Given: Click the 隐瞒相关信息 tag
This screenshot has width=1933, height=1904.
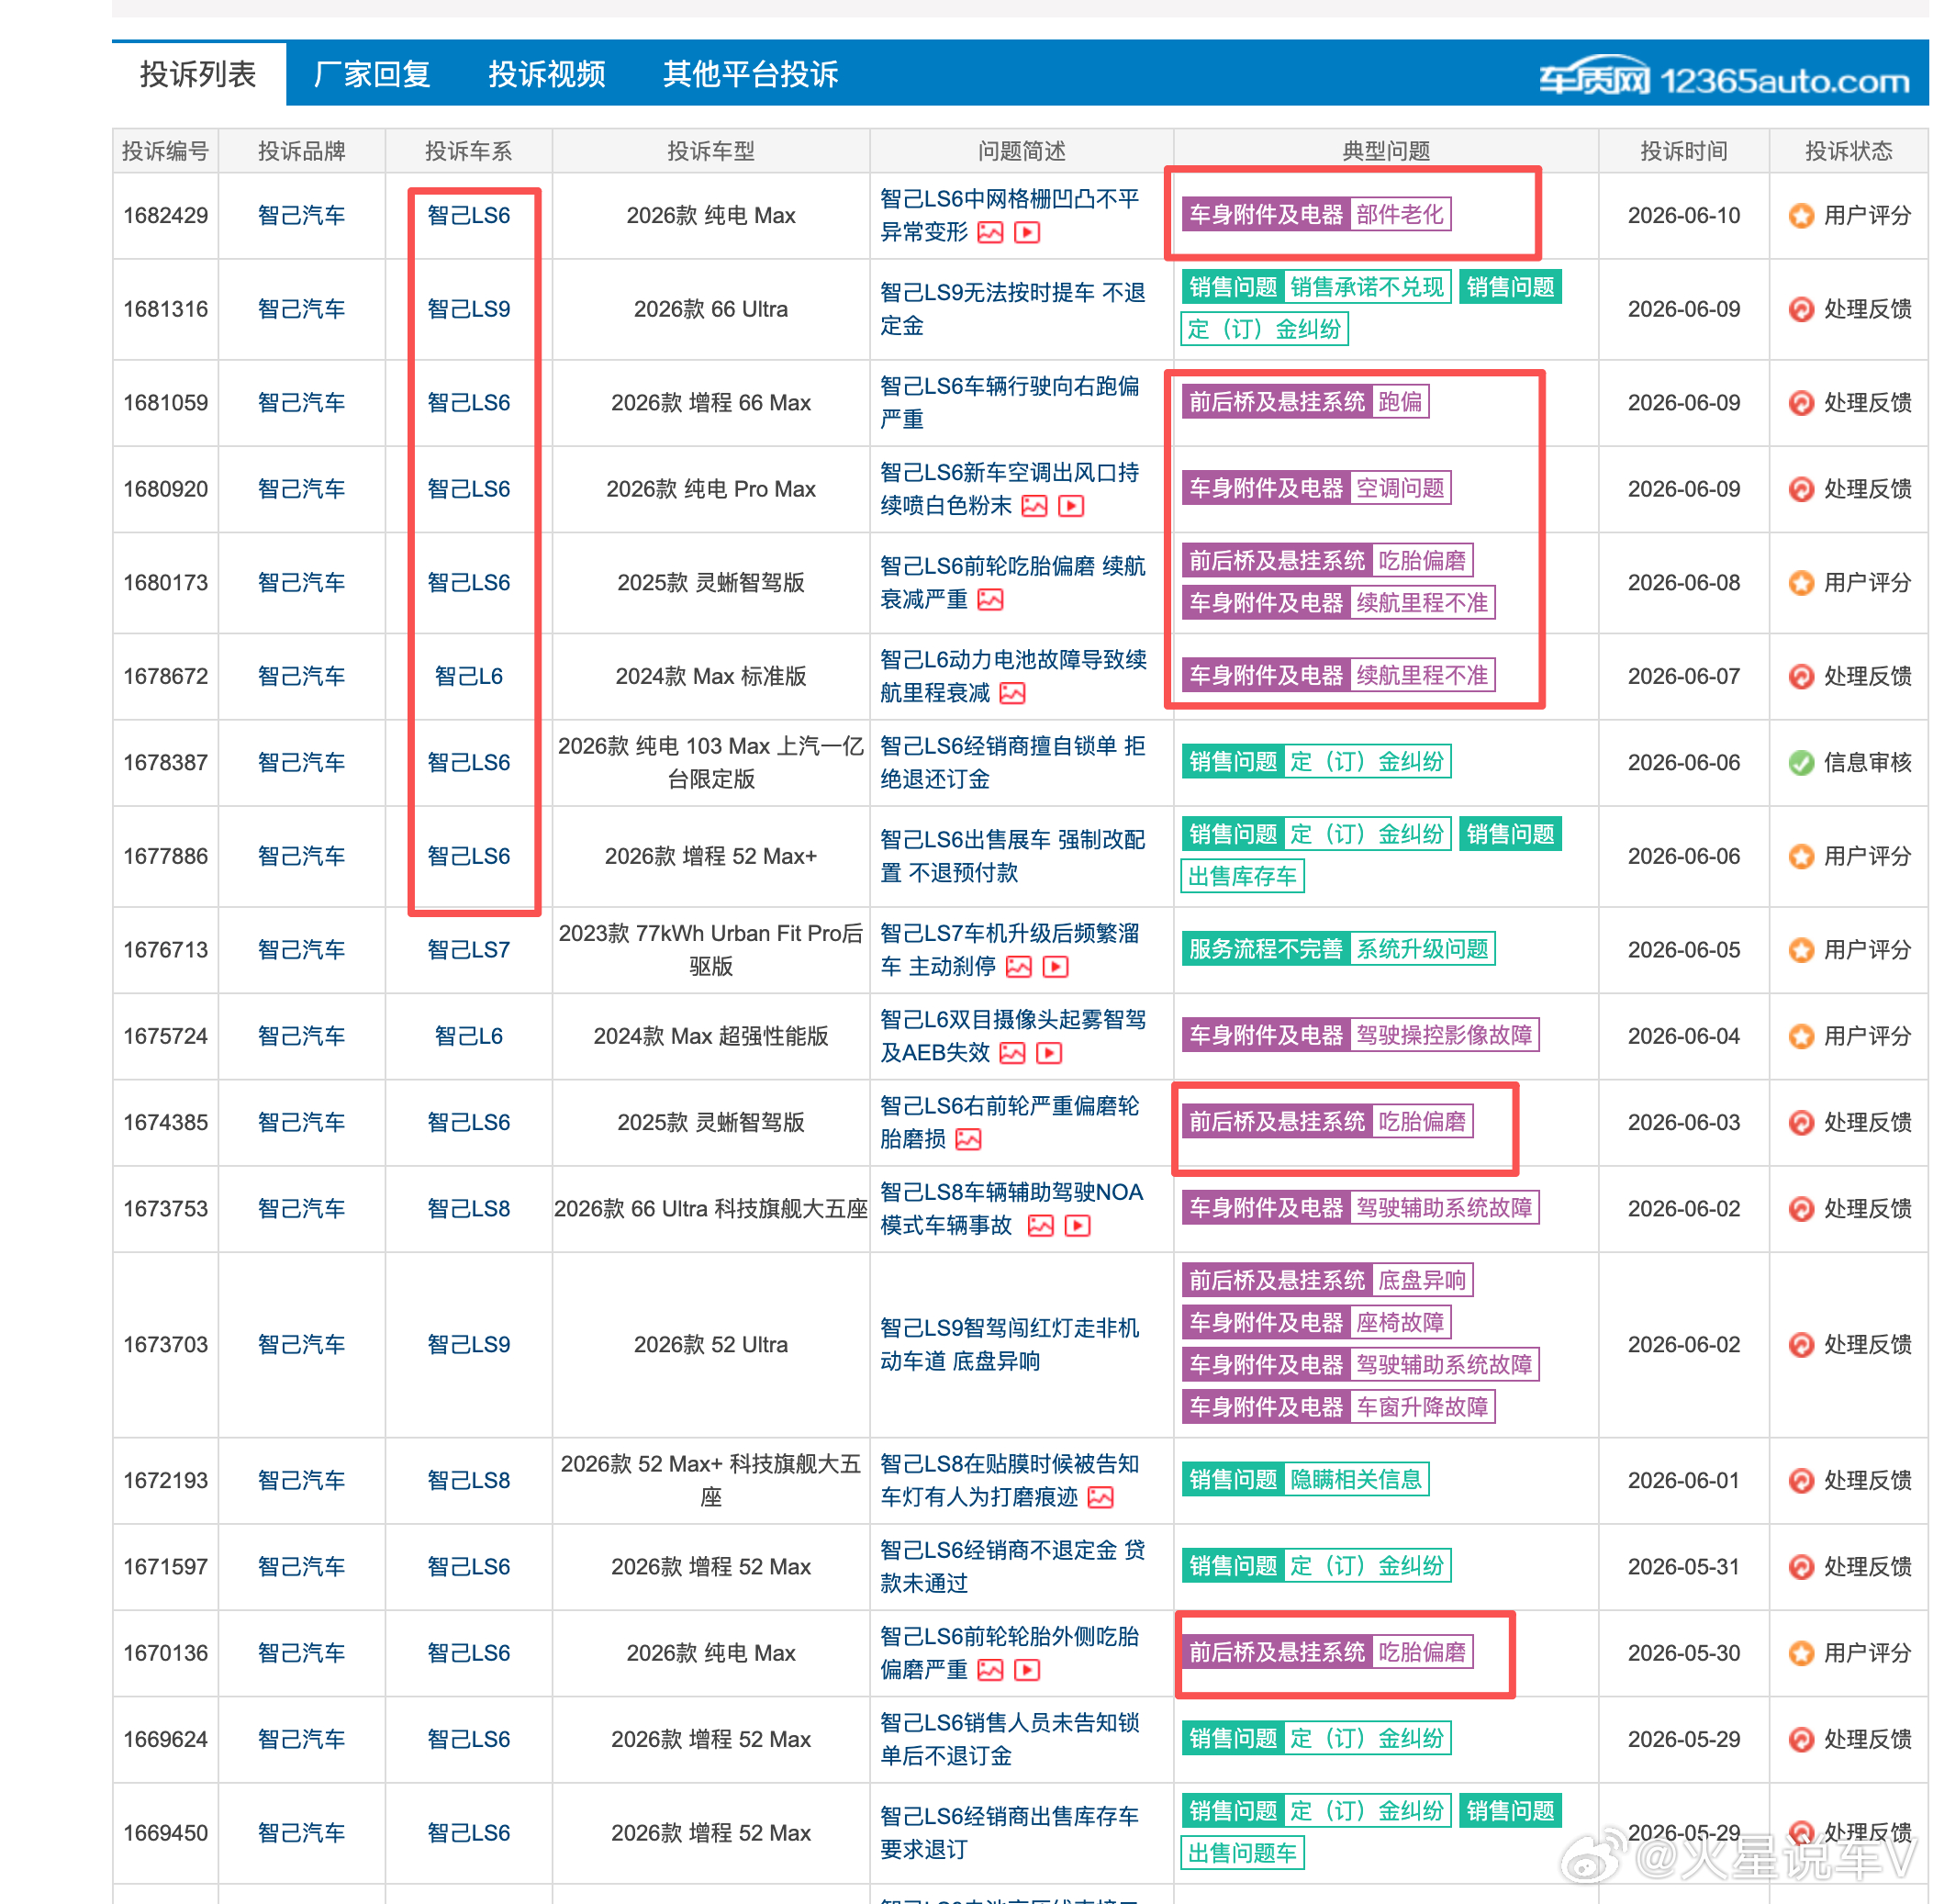Looking at the screenshot, I should pos(1356,1480).
